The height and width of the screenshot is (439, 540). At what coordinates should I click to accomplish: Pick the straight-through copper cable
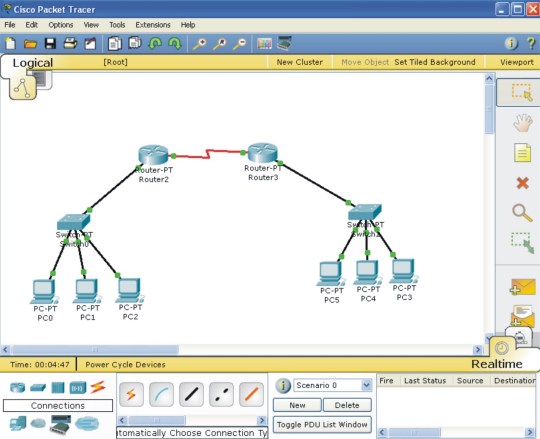click(191, 394)
